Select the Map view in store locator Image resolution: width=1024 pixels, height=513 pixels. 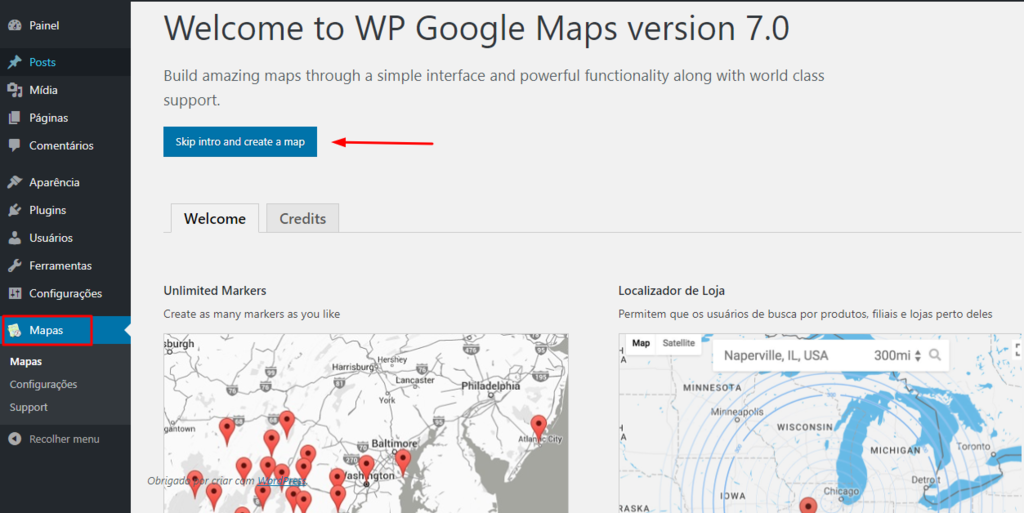tap(641, 343)
